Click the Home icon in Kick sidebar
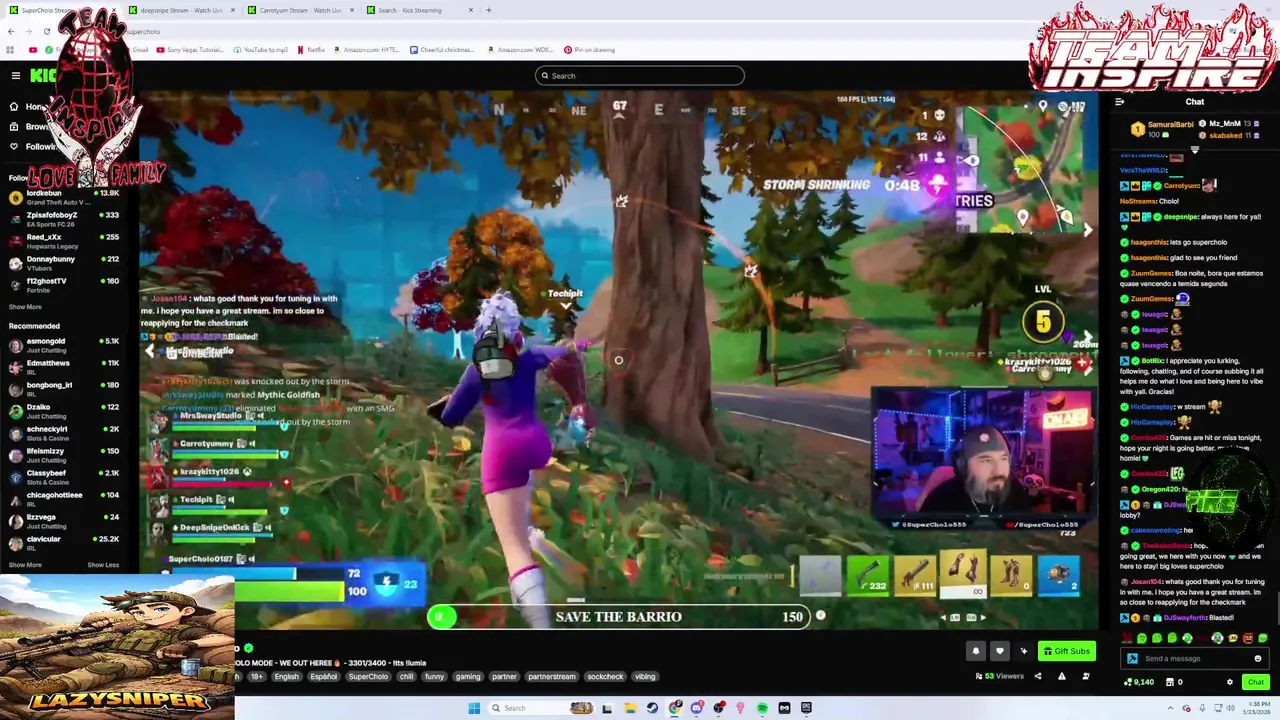The height and width of the screenshot is (720, 1280). pyautogui.click(x=14, y=107)
